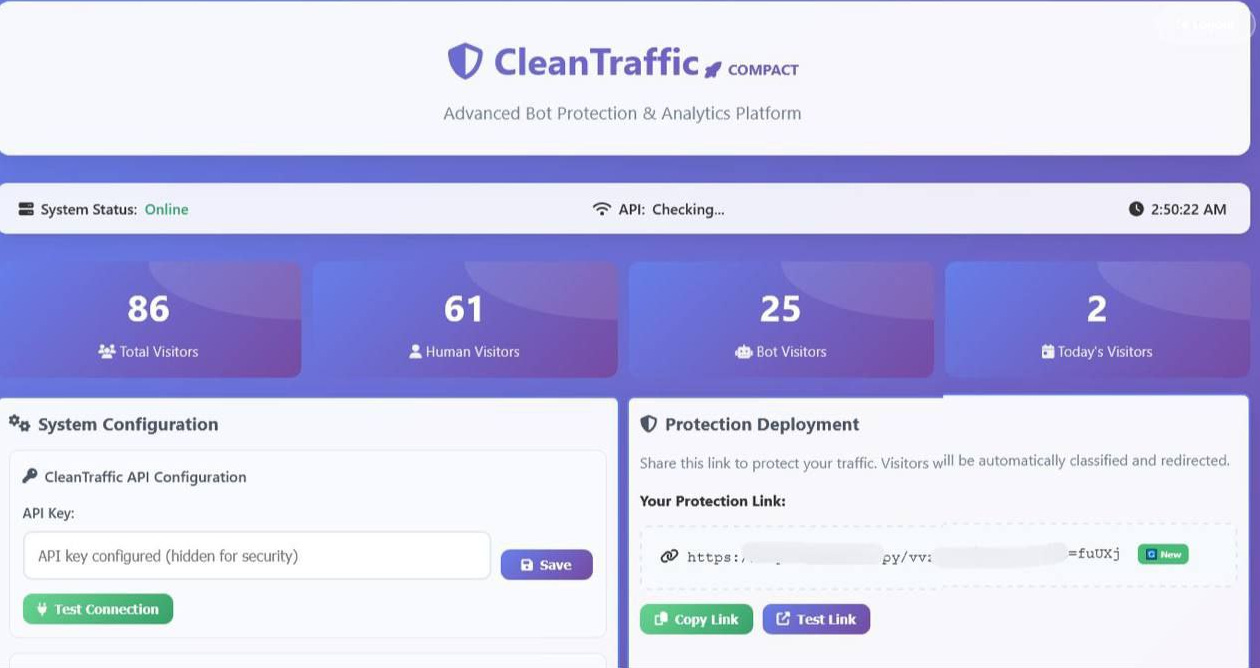Click the key icon beside API Configuration

click(30, 476)
